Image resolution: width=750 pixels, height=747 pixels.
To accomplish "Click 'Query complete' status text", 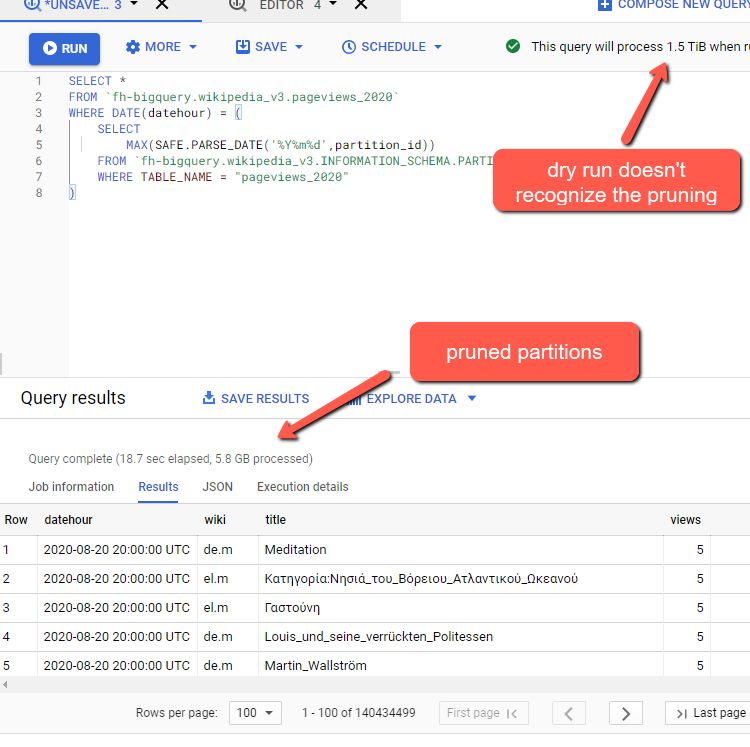I will coord(170,459).
